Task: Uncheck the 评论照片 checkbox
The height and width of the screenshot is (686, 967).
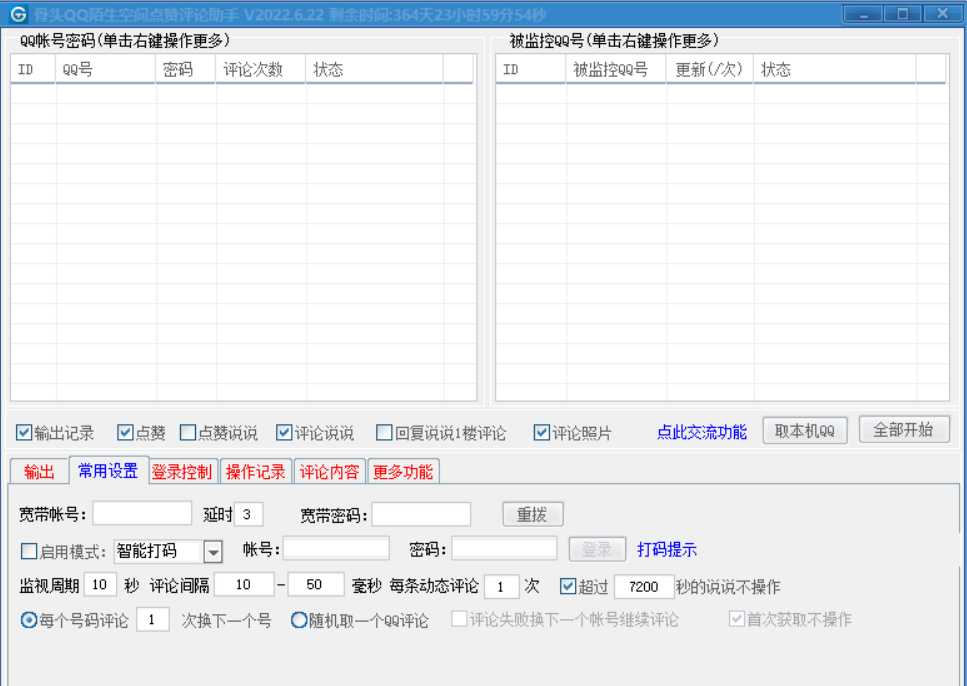Action: point(542,433)
